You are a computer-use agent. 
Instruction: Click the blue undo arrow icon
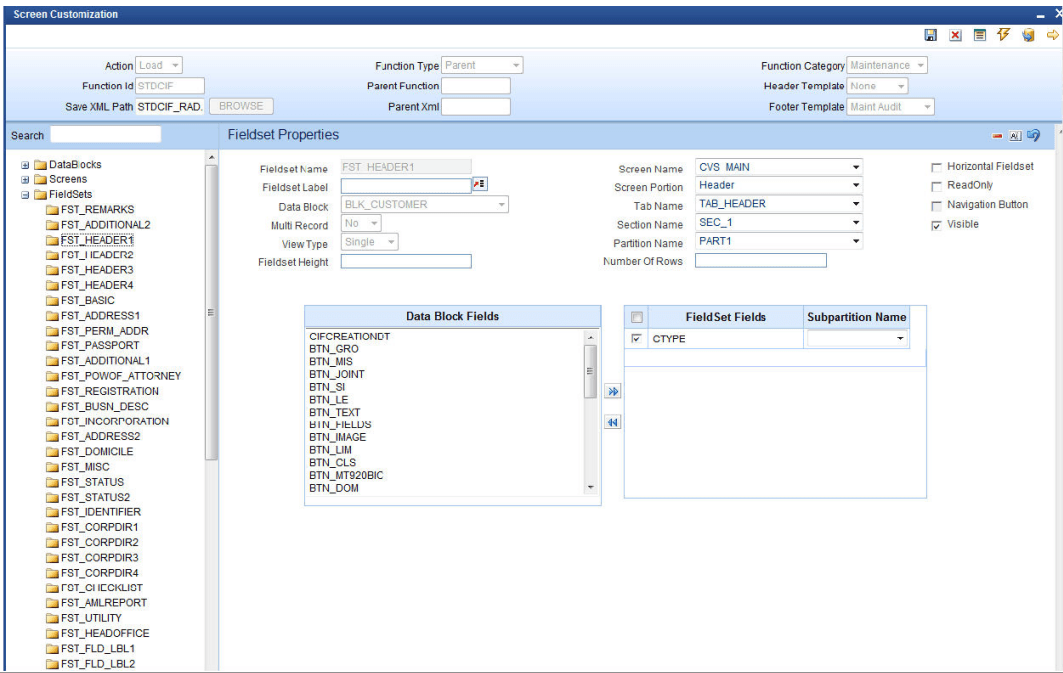1033,136
